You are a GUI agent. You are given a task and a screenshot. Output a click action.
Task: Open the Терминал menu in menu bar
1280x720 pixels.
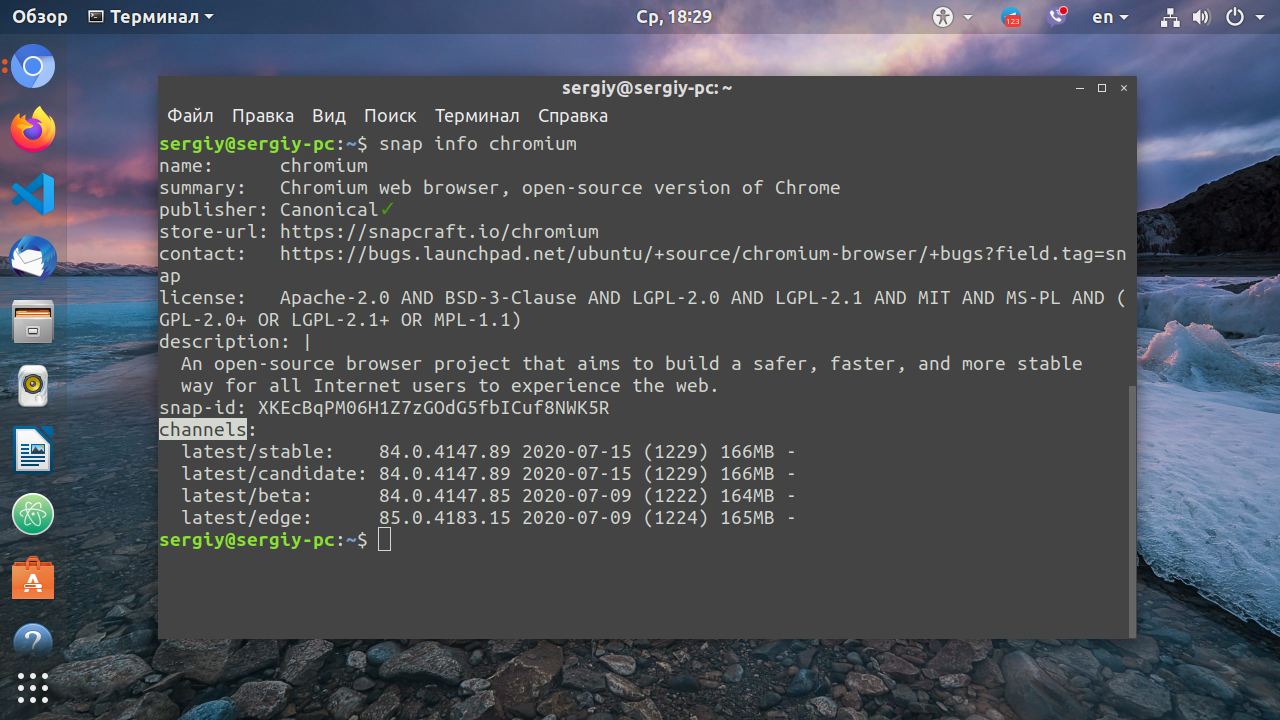tap(477, 116)
